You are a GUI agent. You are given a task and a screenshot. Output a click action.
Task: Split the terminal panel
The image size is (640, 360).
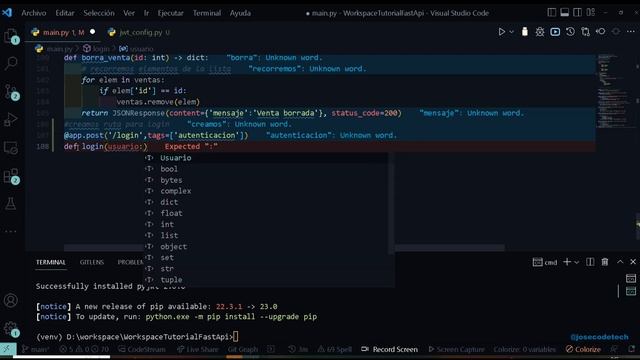tap(590, 262)
